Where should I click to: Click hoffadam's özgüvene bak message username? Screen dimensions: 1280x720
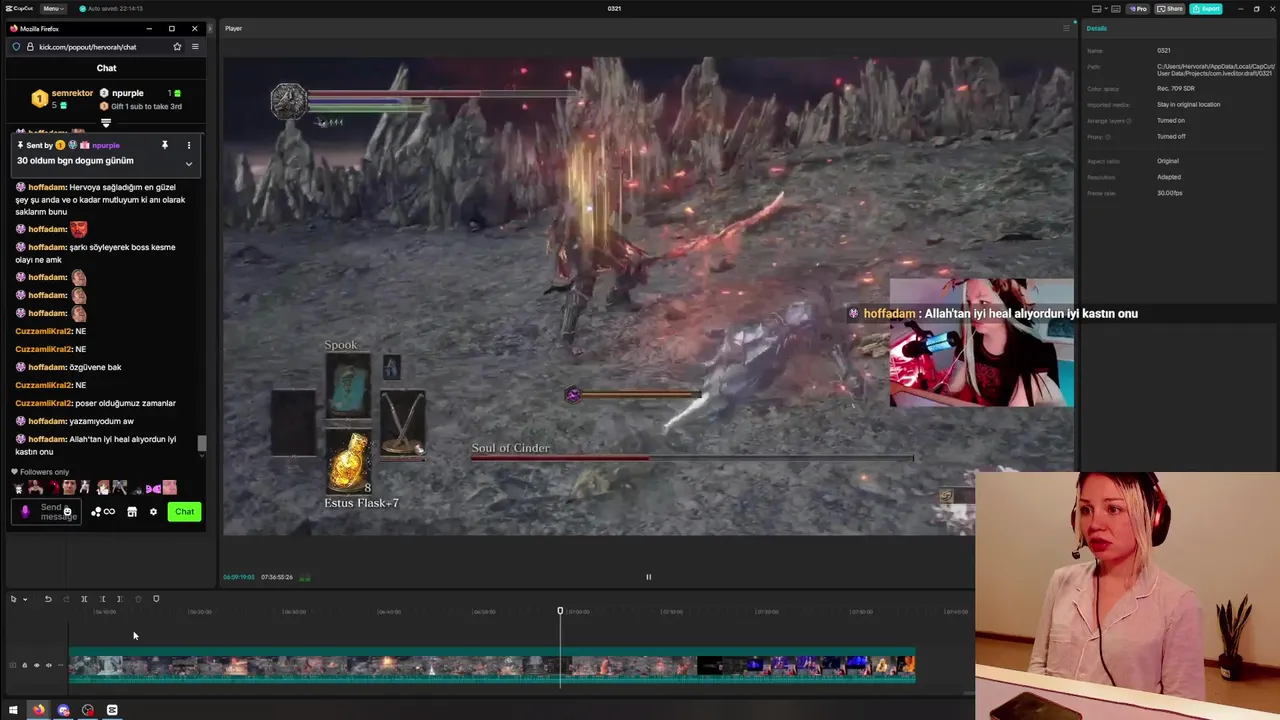point(46,367)
